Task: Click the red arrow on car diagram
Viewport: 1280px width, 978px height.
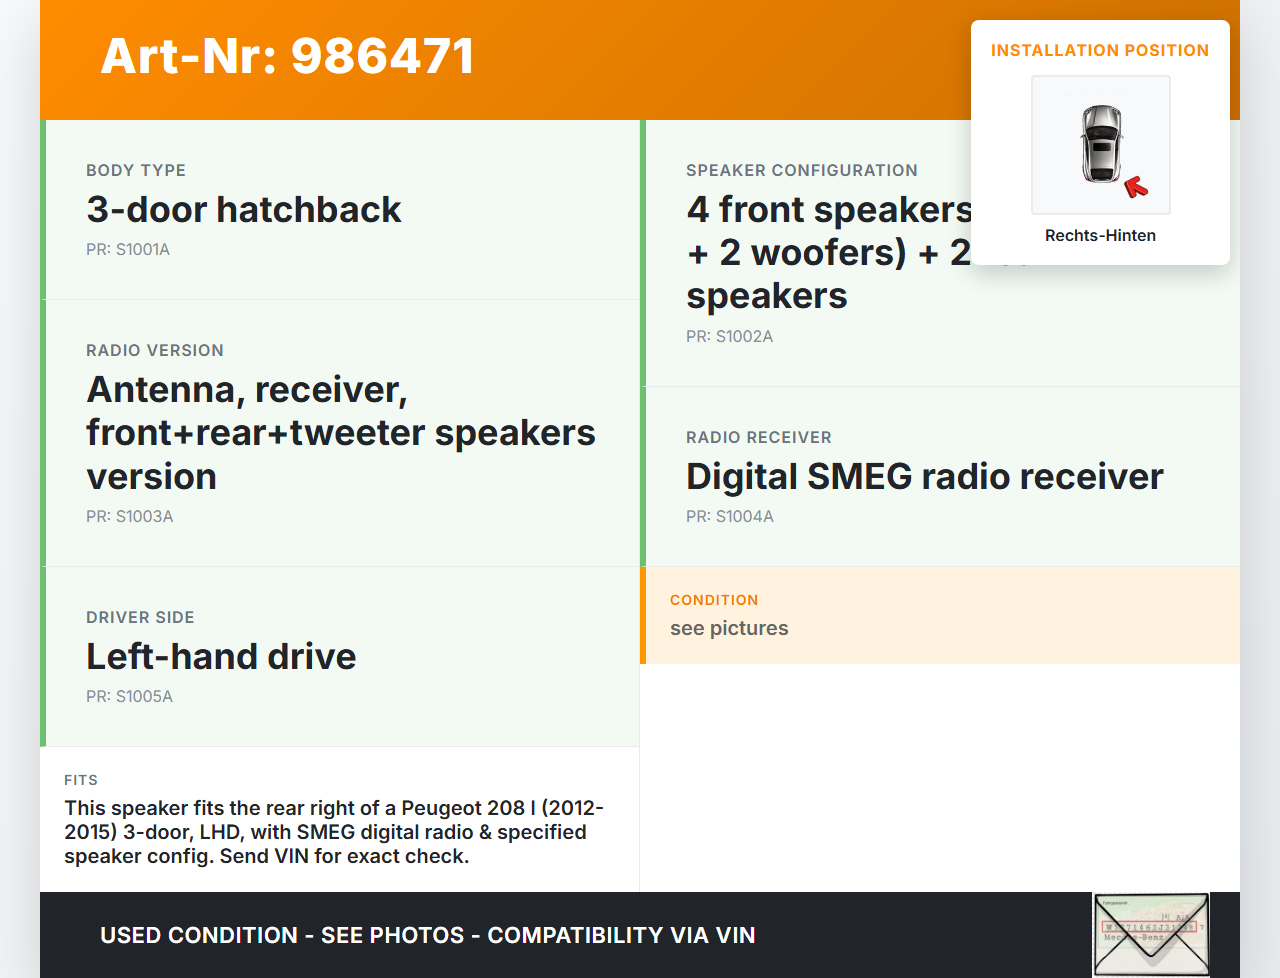Action: pyautogui.click(x=1136, y=186)
